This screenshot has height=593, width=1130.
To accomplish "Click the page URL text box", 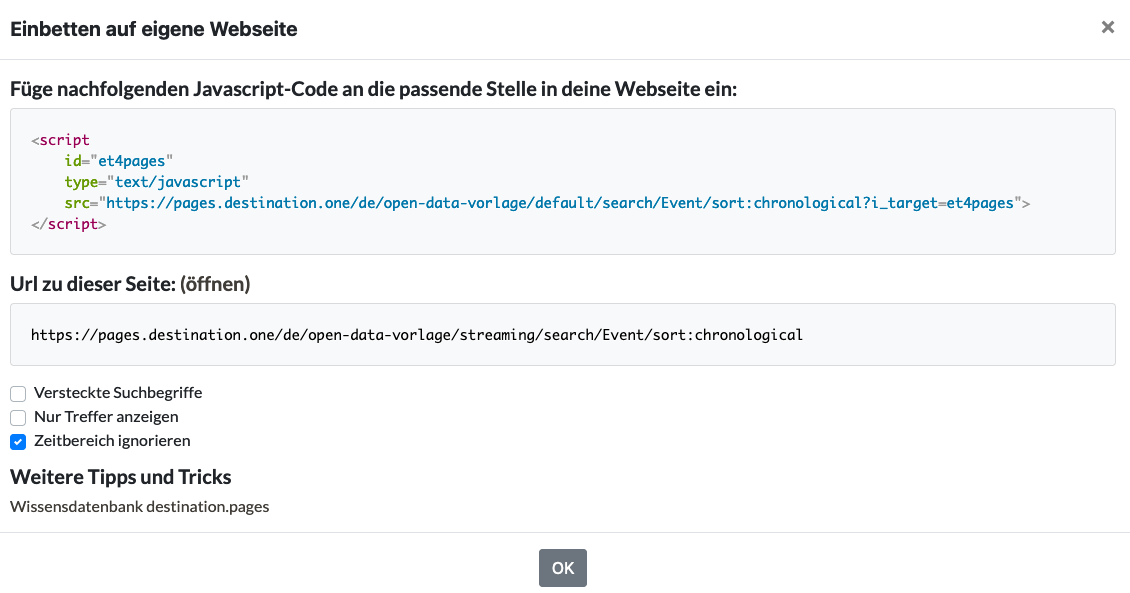I will point(563,334).
